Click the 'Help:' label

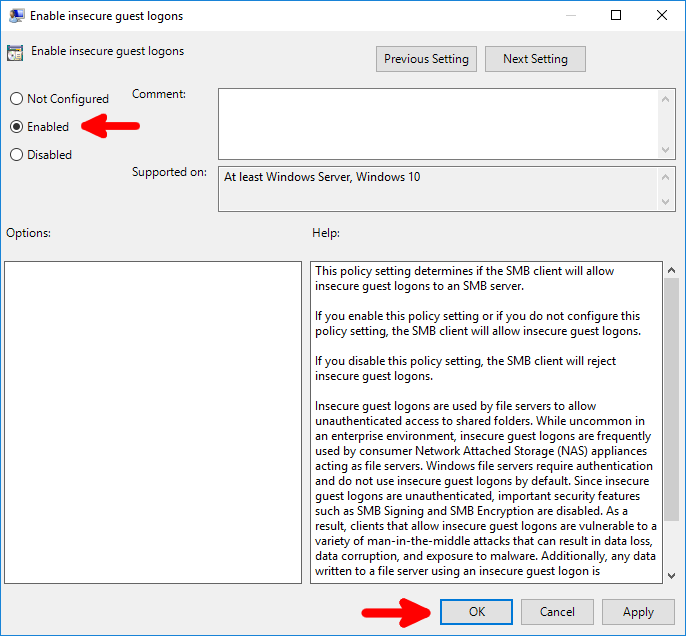pos(326,233)
